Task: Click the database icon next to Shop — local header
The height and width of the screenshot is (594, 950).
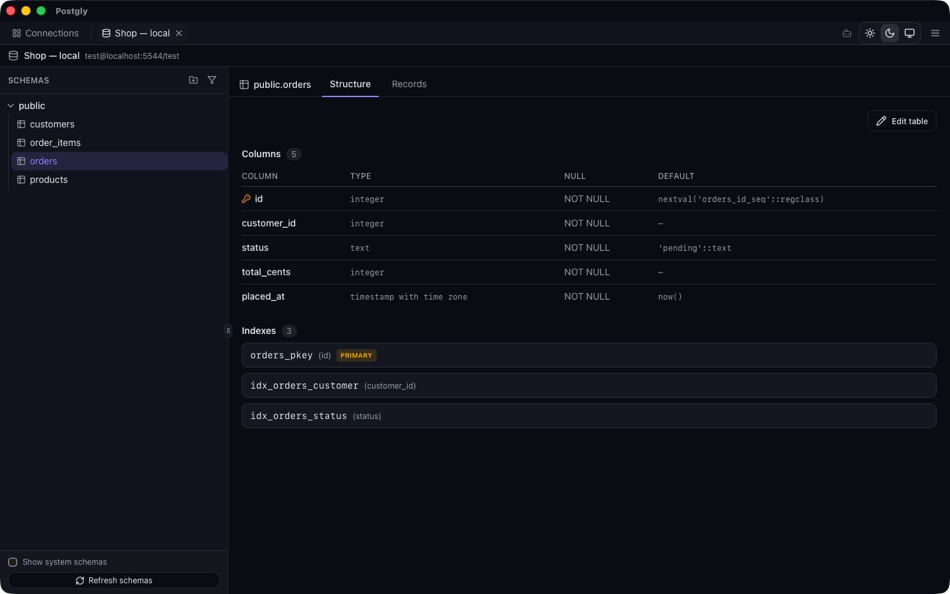Action: (13, 56)
